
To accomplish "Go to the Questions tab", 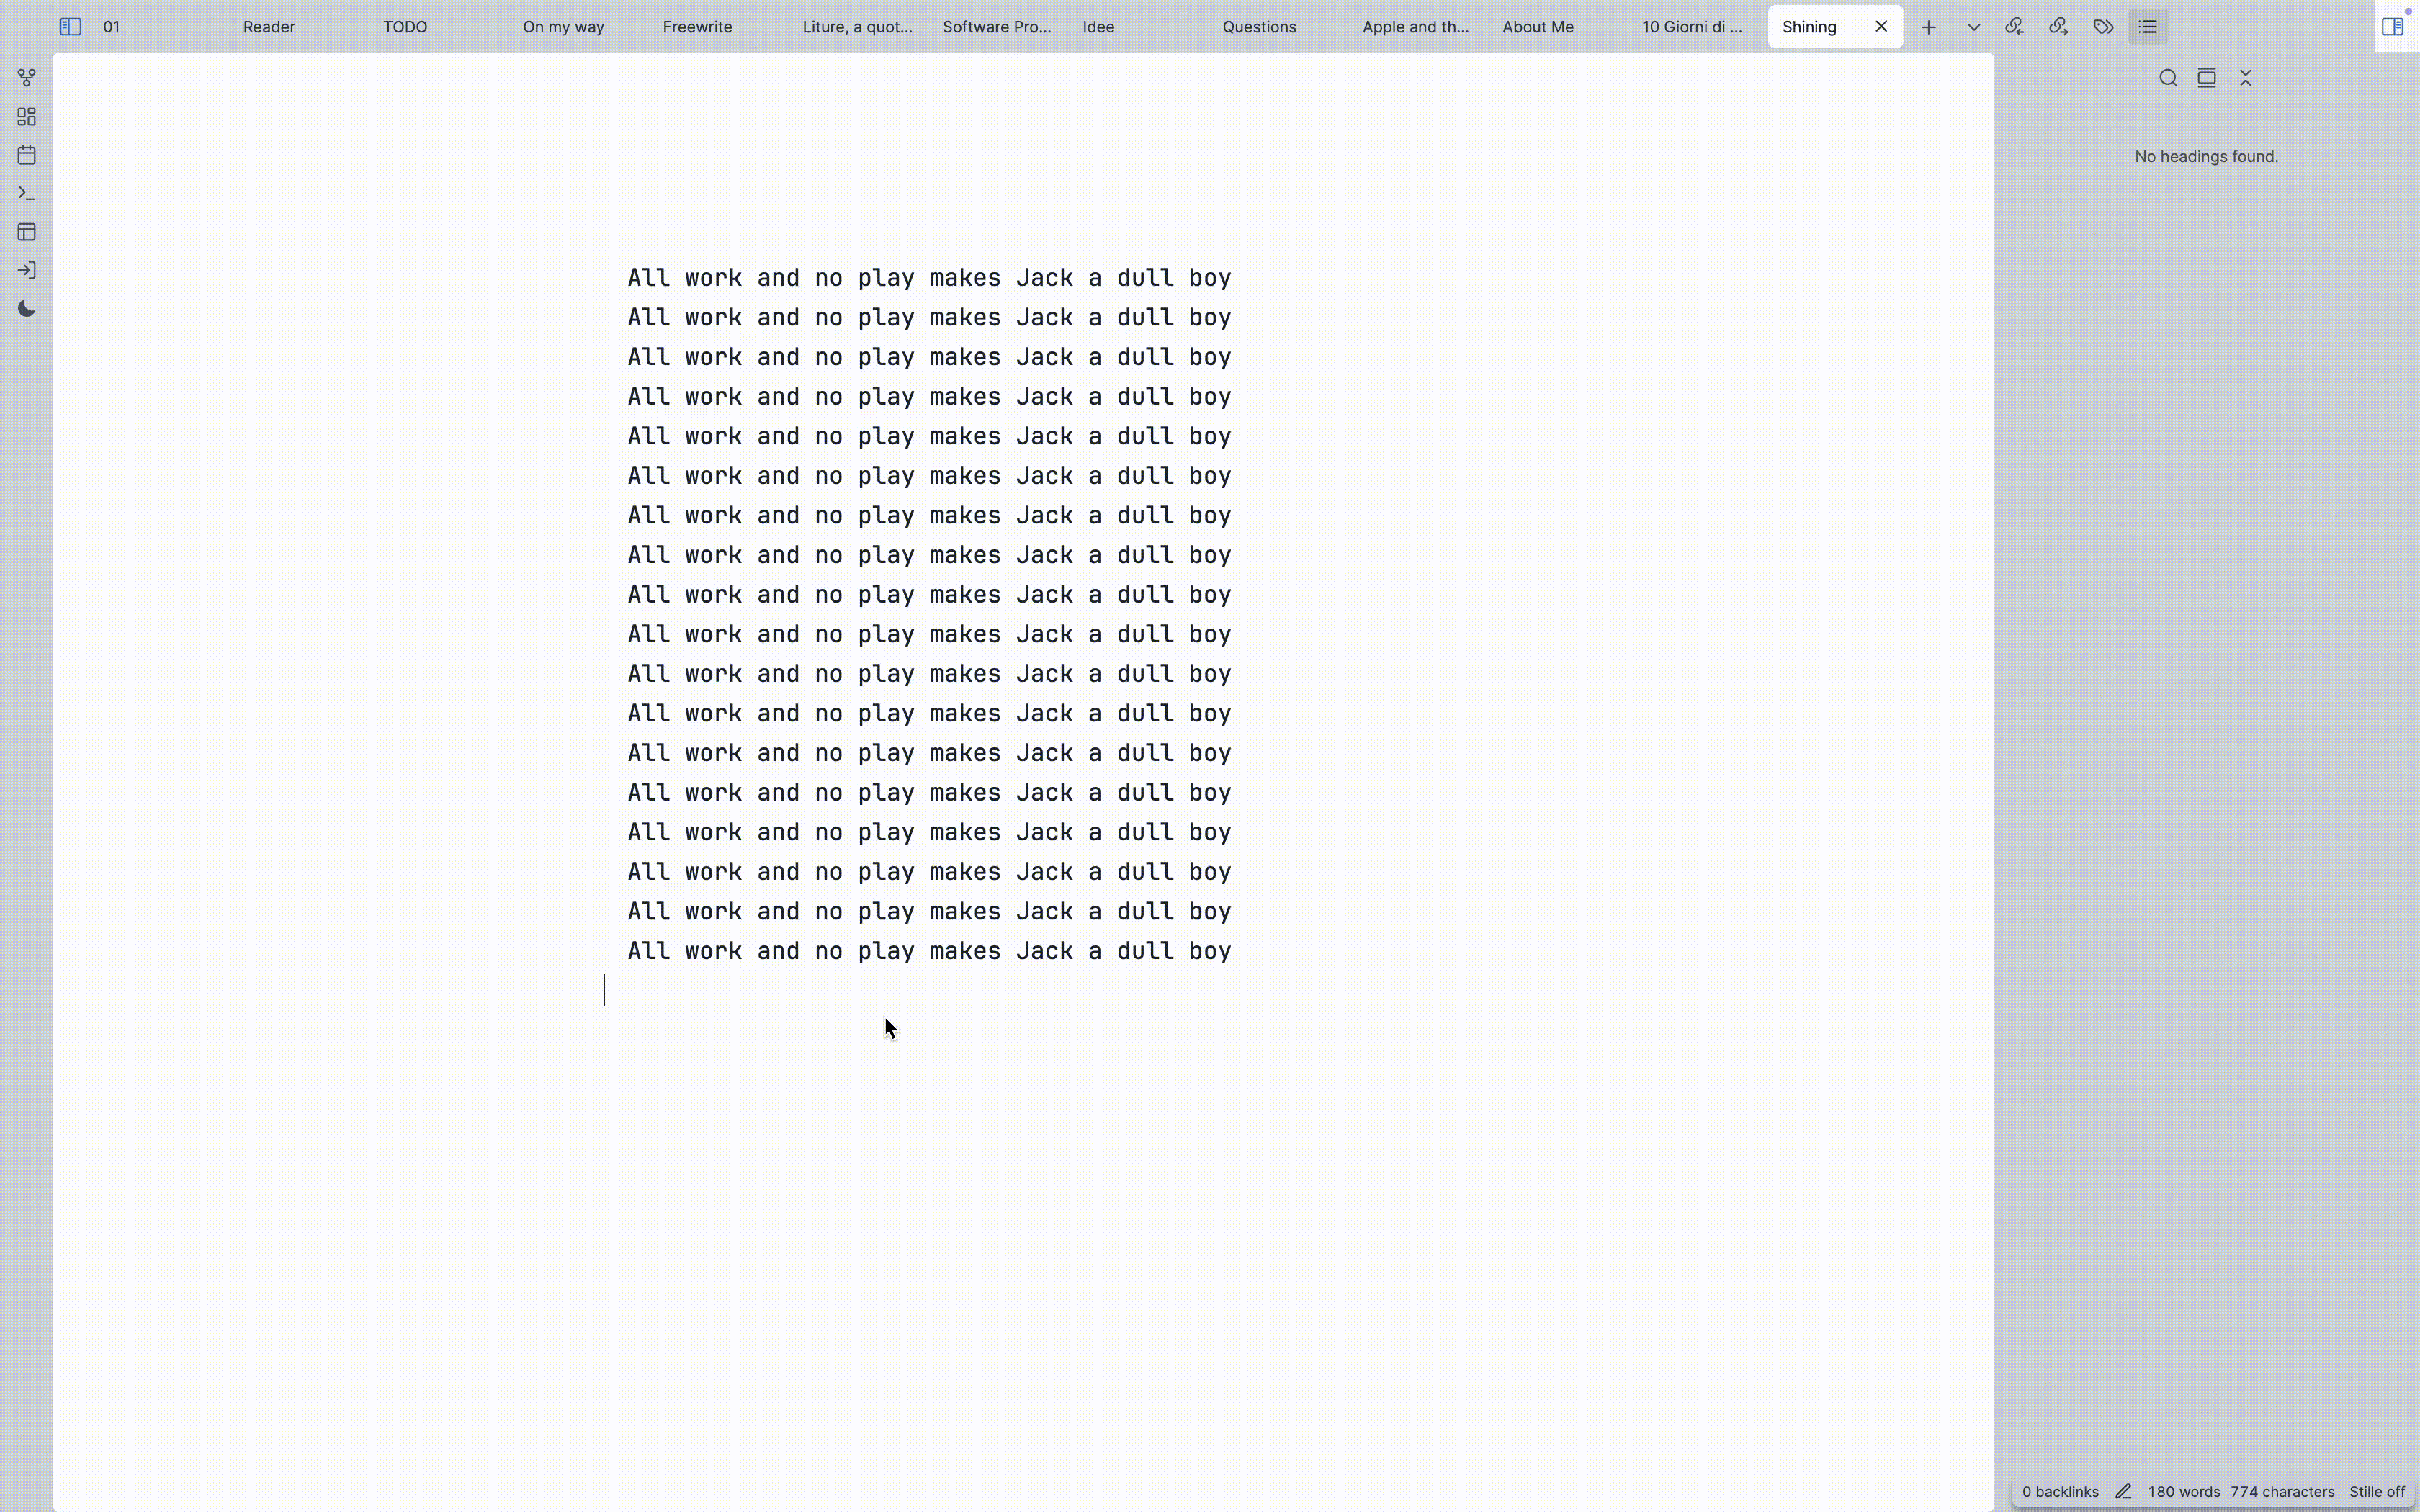I will 1259,27.
